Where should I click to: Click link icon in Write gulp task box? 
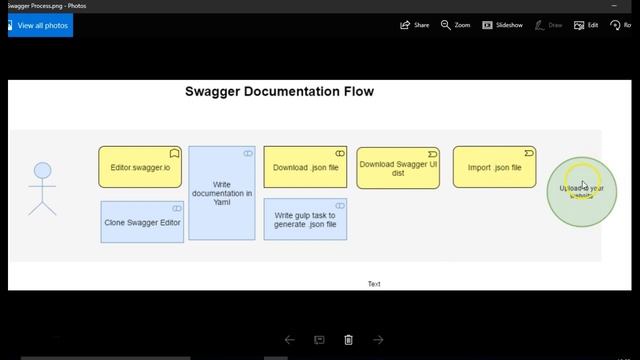coord(340,206)
